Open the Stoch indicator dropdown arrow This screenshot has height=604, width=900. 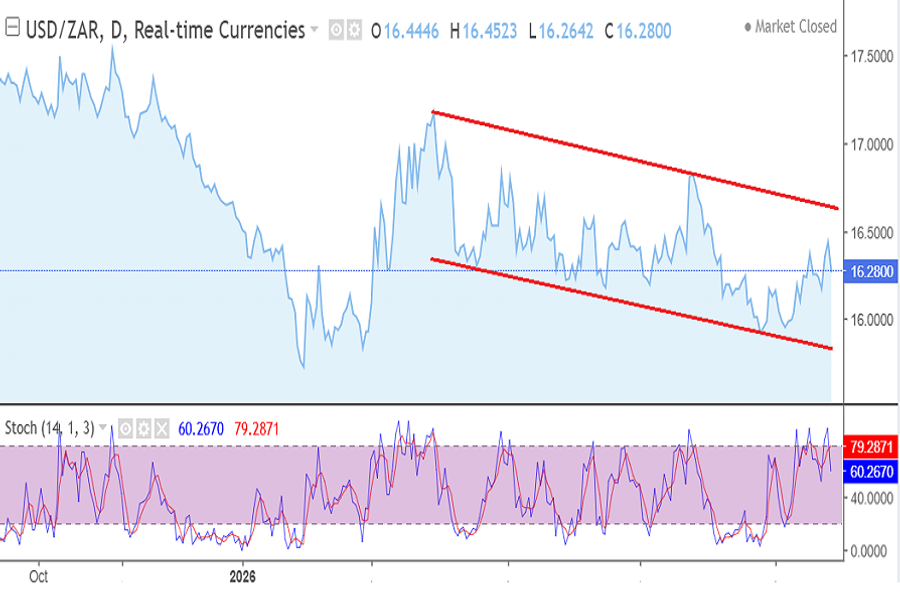(103, 427)
